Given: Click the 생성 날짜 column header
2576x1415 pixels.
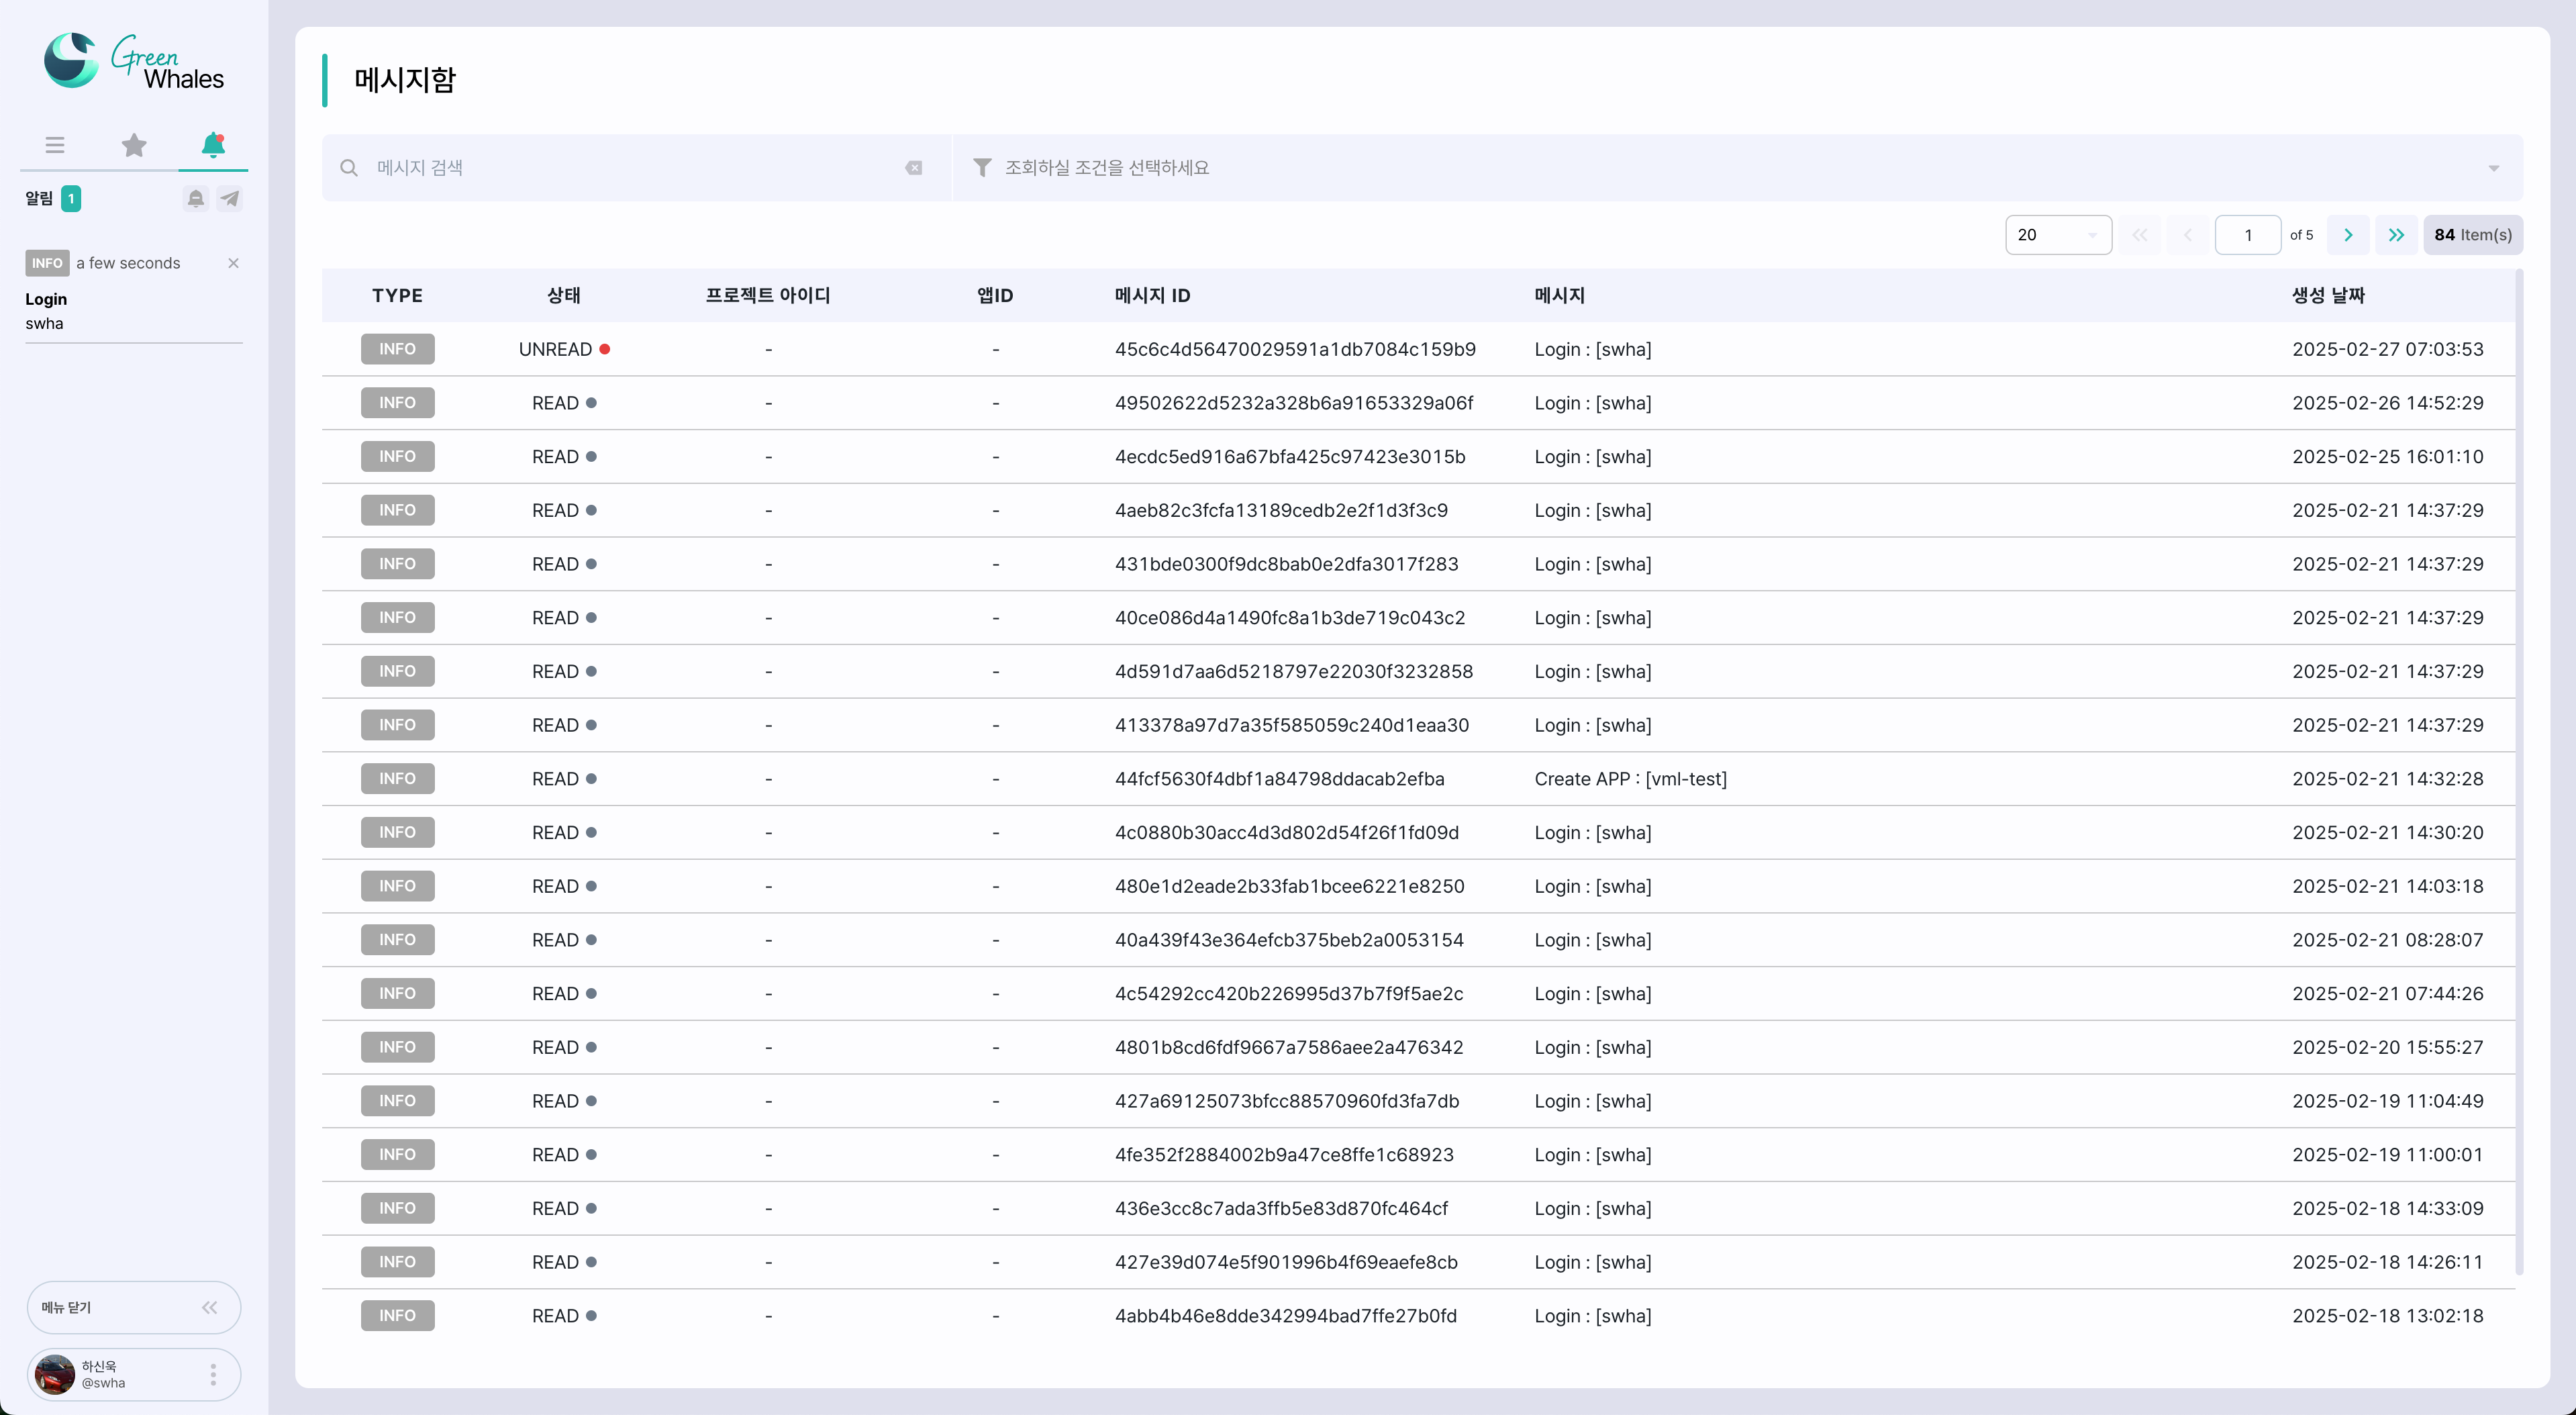Looking at the screenshot, I should (x=2328, y=295).
